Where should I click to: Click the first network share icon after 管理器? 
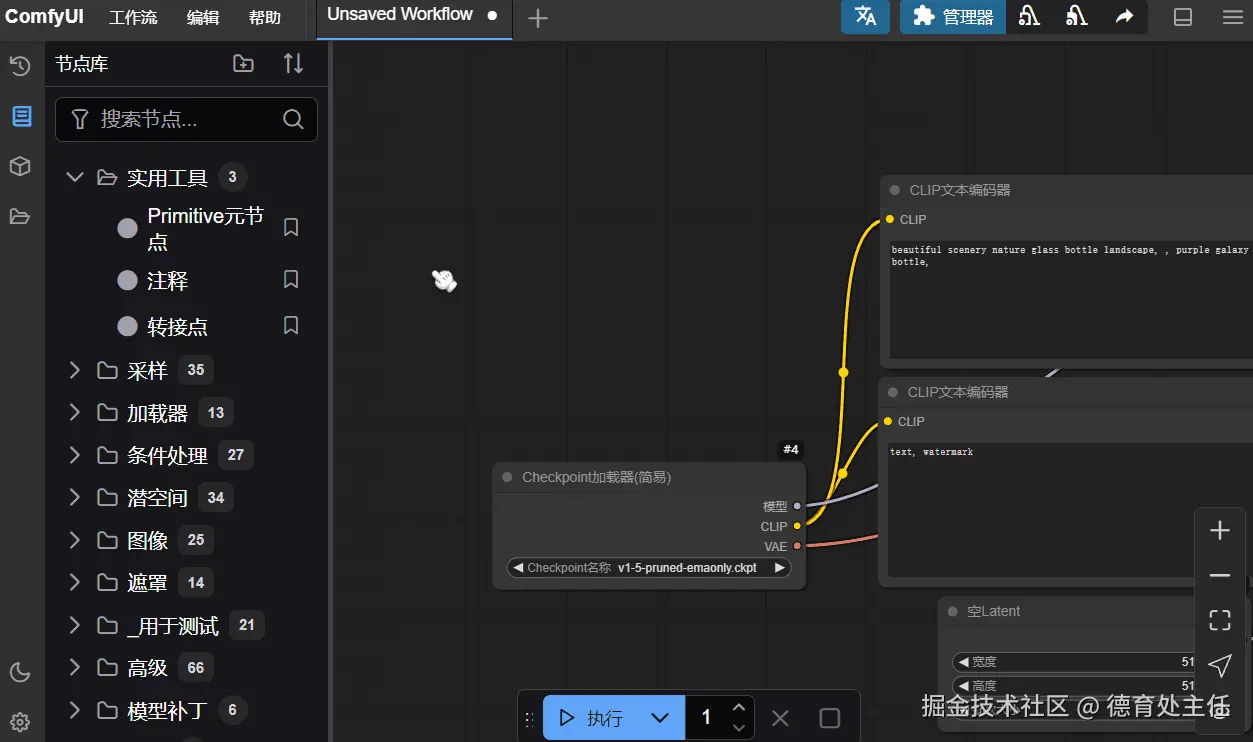point(1029,17)
